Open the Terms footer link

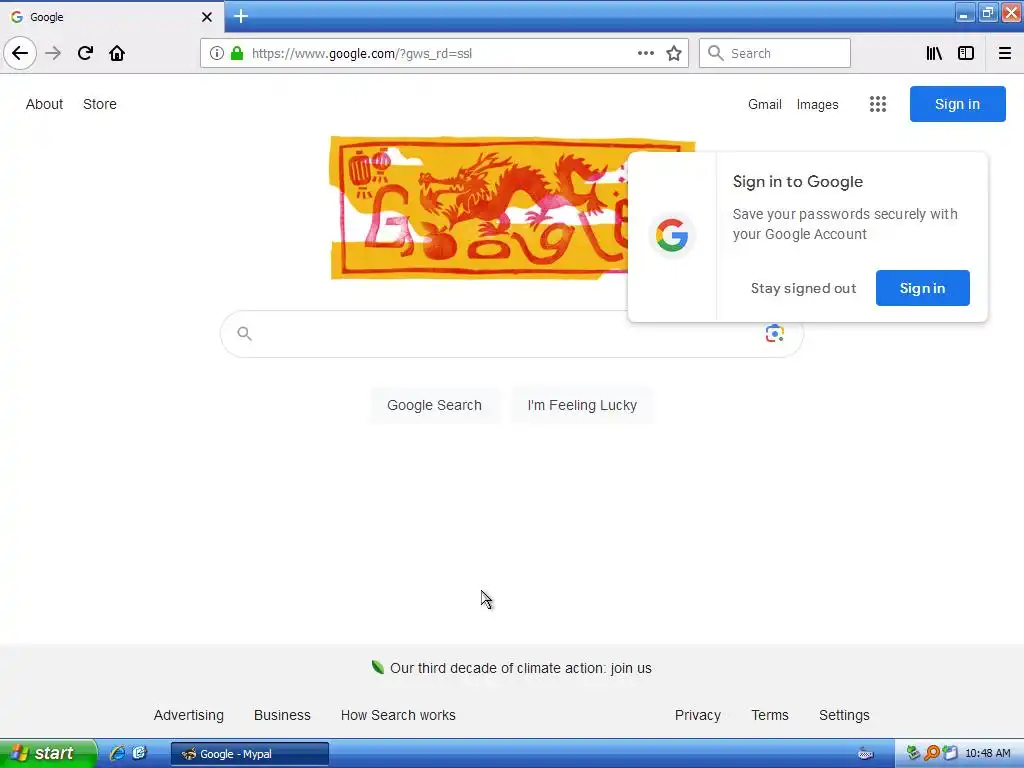point(770,715)
